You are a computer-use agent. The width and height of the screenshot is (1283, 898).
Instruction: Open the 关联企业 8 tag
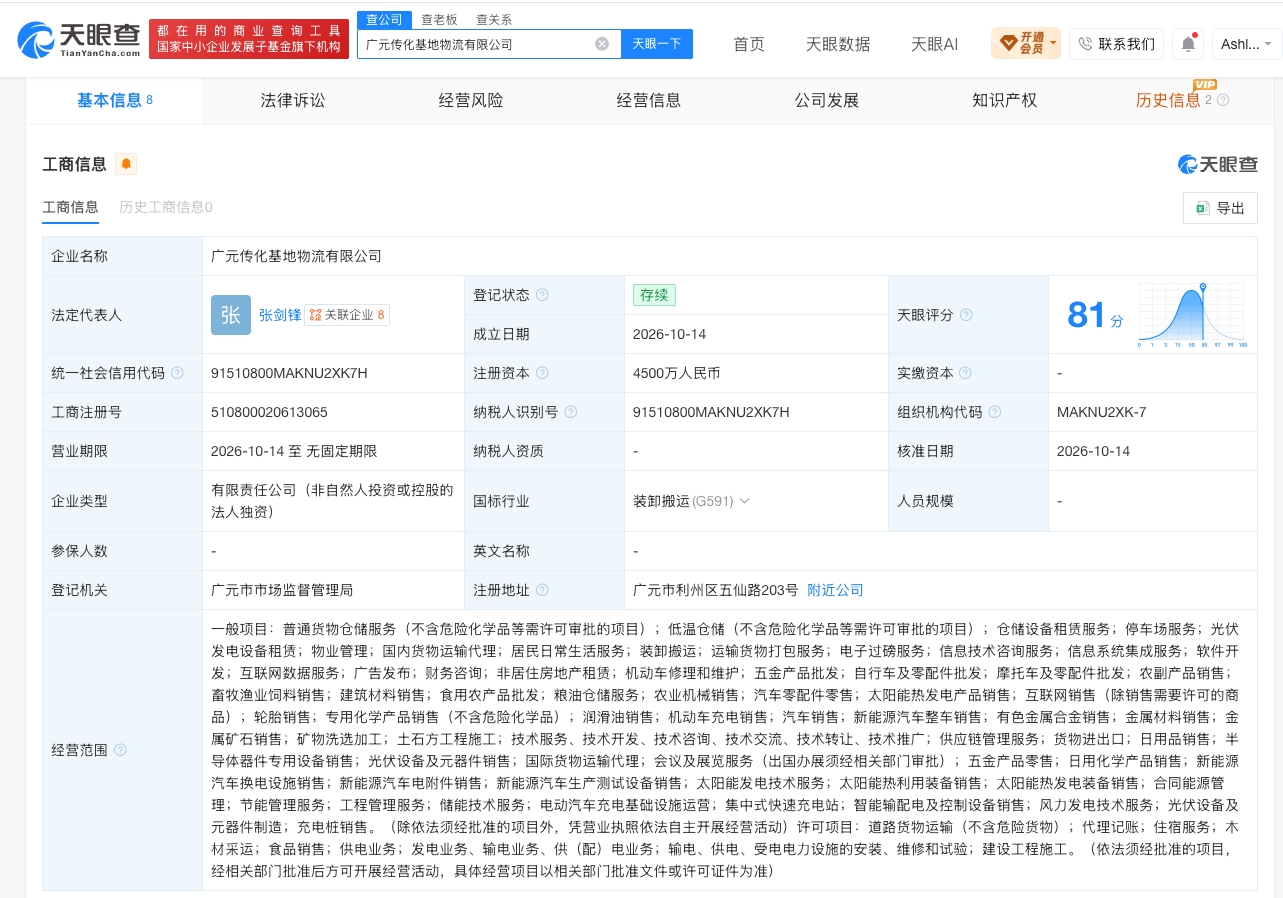[347, 315]
